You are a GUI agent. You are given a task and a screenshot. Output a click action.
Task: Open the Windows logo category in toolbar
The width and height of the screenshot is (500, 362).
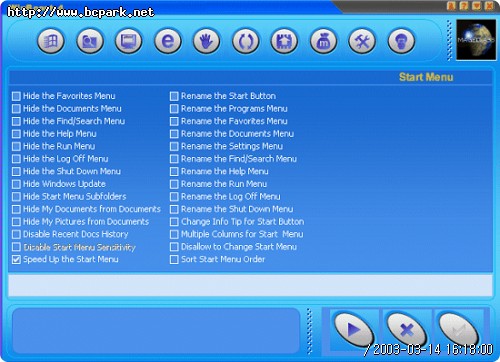(51, 42)
